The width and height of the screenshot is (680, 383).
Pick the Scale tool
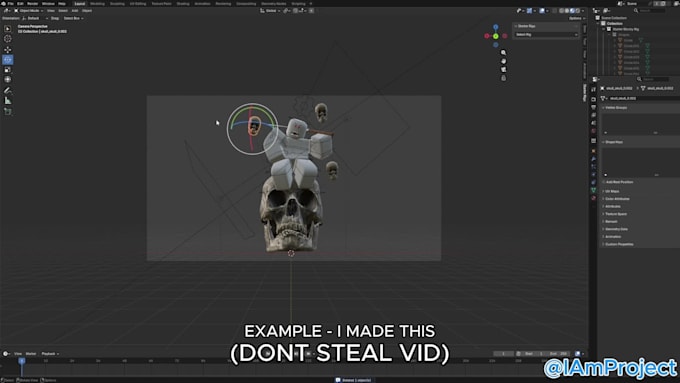(8, 69)
